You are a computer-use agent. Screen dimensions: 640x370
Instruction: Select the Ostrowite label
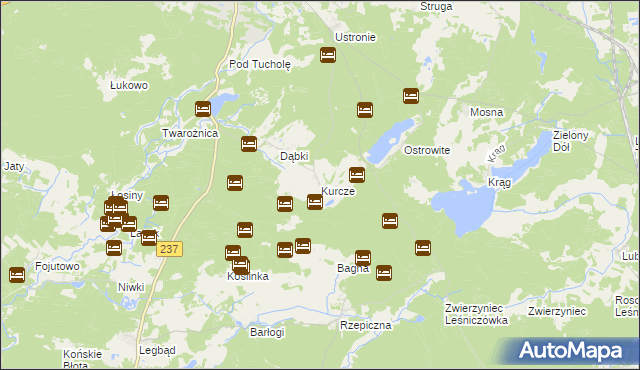[x=427, y=150]
